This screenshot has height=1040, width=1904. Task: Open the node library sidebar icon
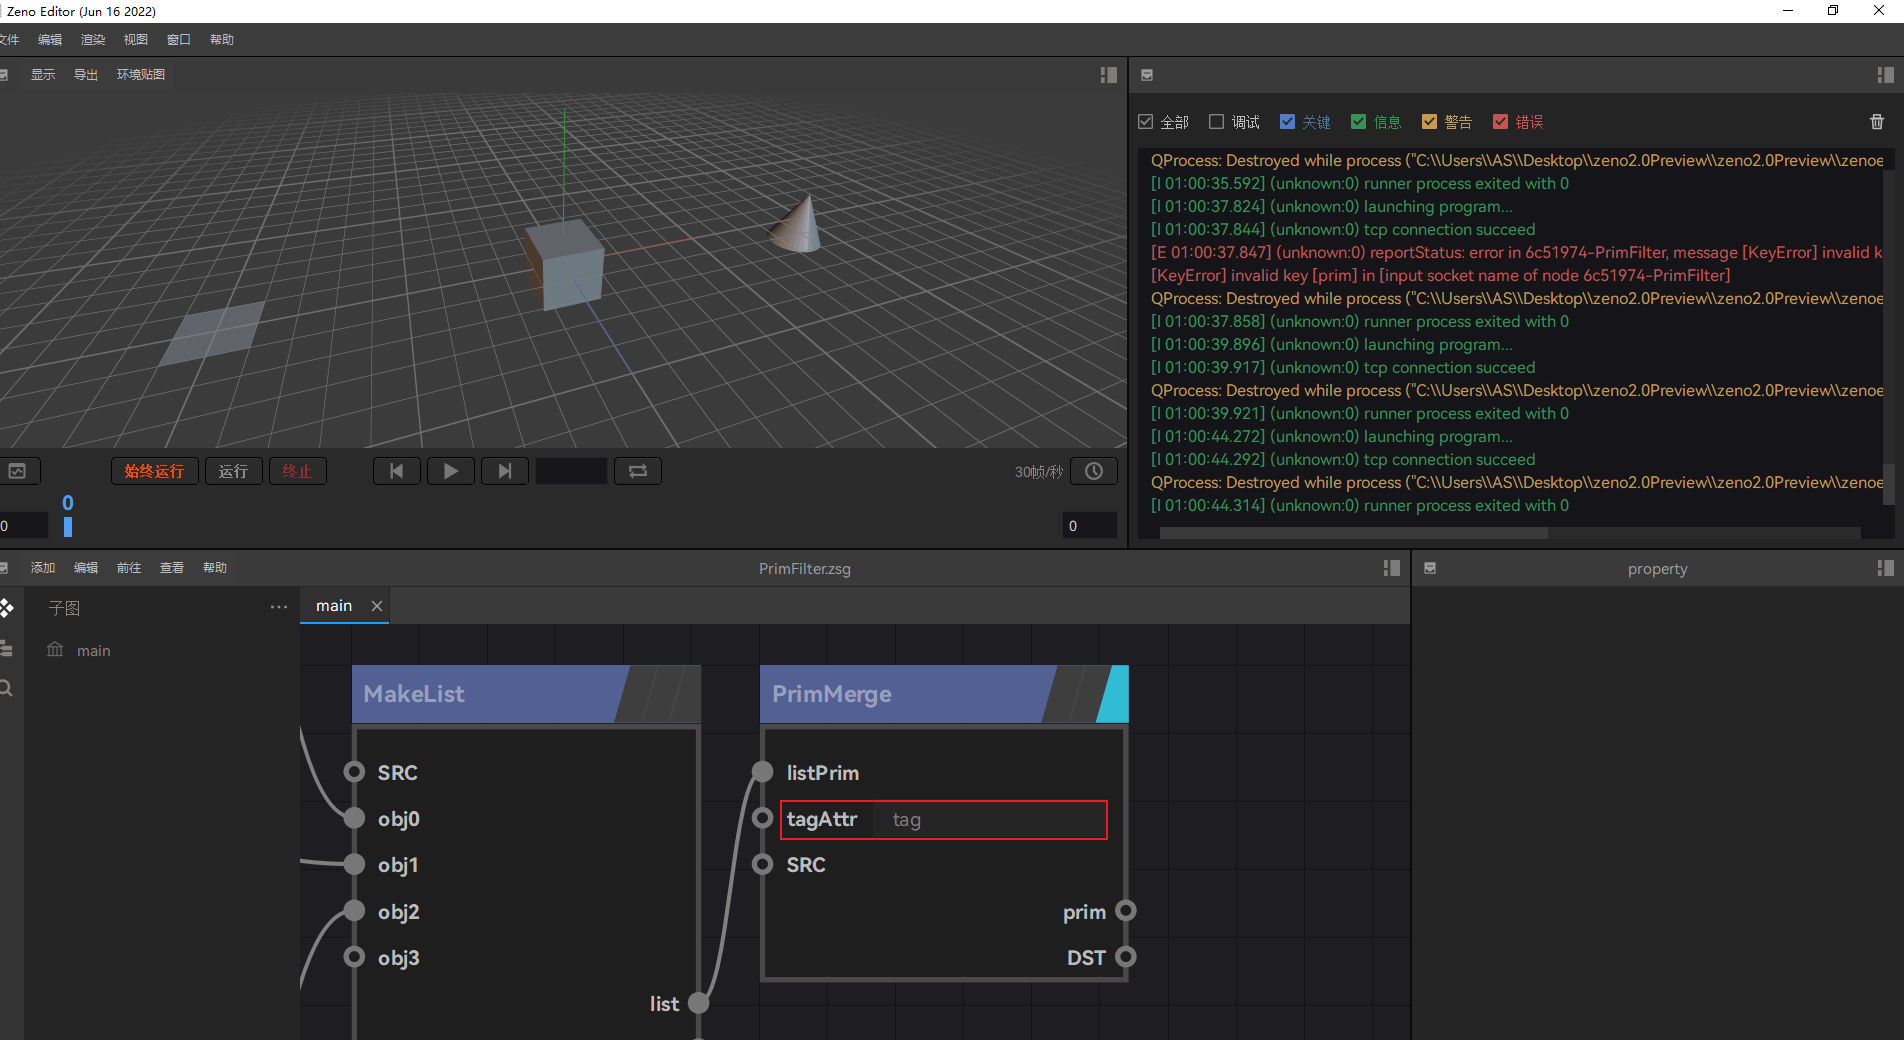[x=6, y=608]
